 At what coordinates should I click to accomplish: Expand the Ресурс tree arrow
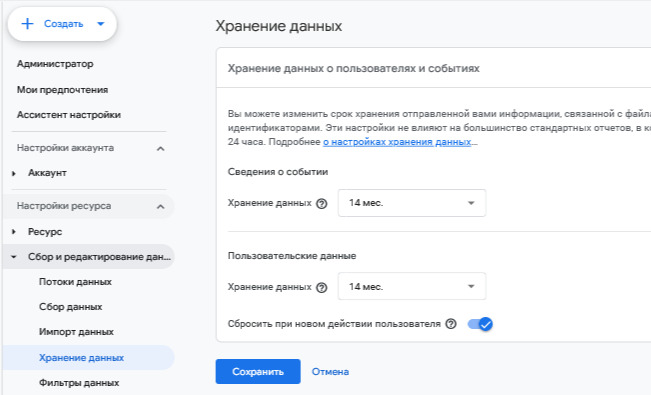click(14, 232)
